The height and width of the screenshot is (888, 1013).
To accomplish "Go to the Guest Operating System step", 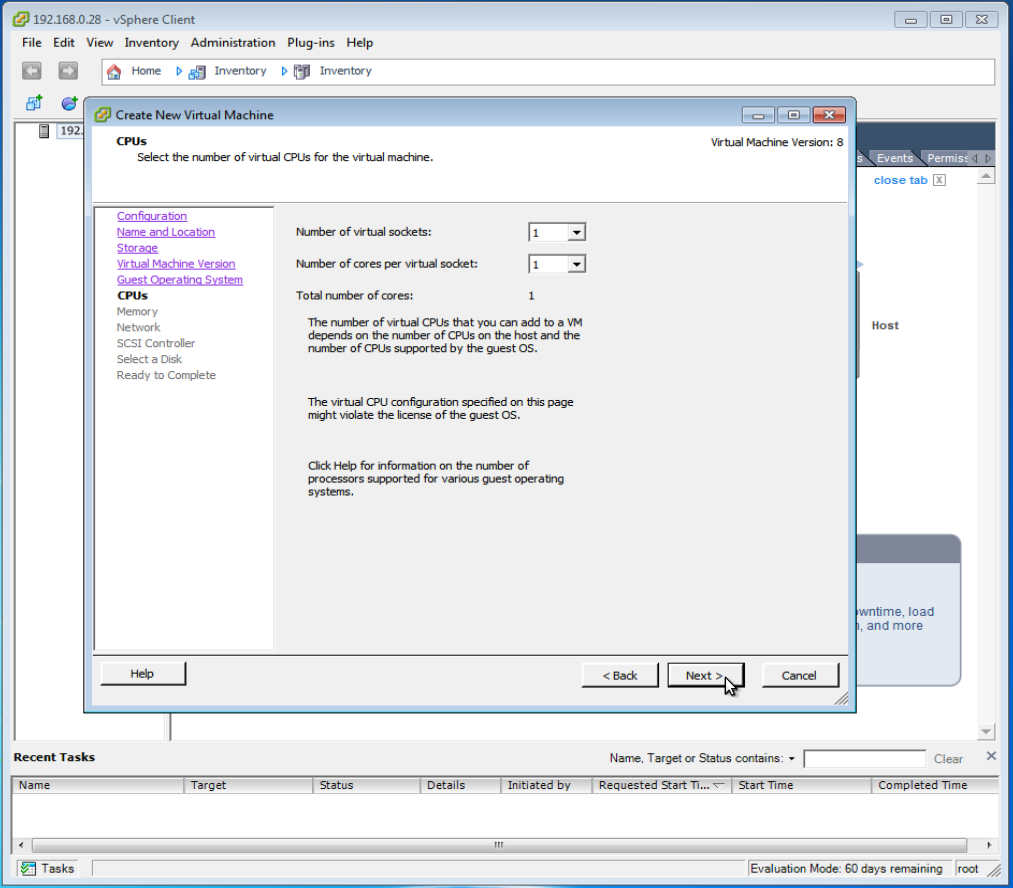I will [180, 280].
